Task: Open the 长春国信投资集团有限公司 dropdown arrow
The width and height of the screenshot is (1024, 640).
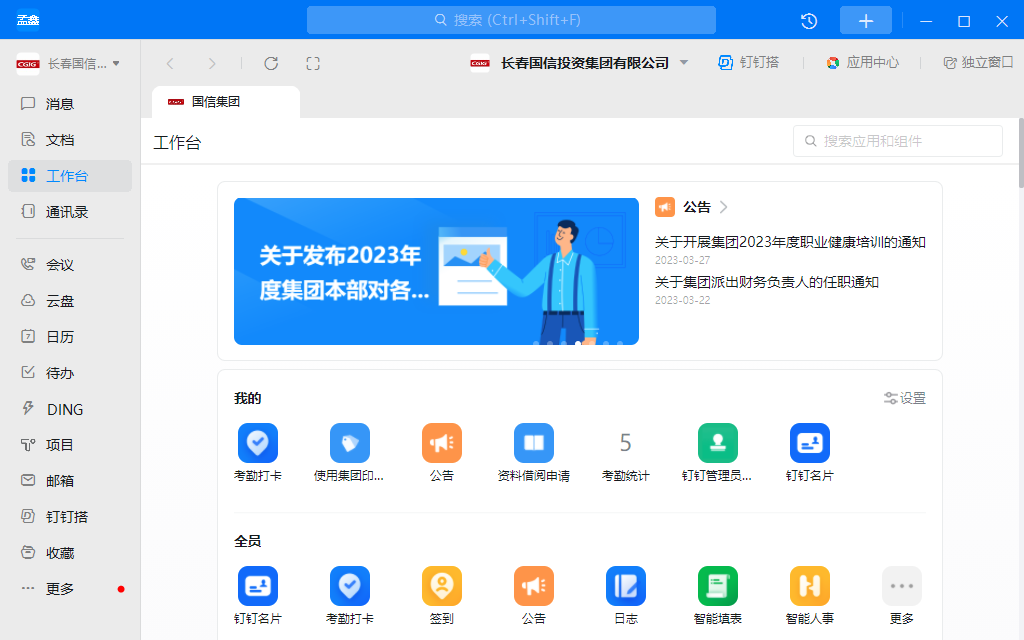Action: point(684,63)
